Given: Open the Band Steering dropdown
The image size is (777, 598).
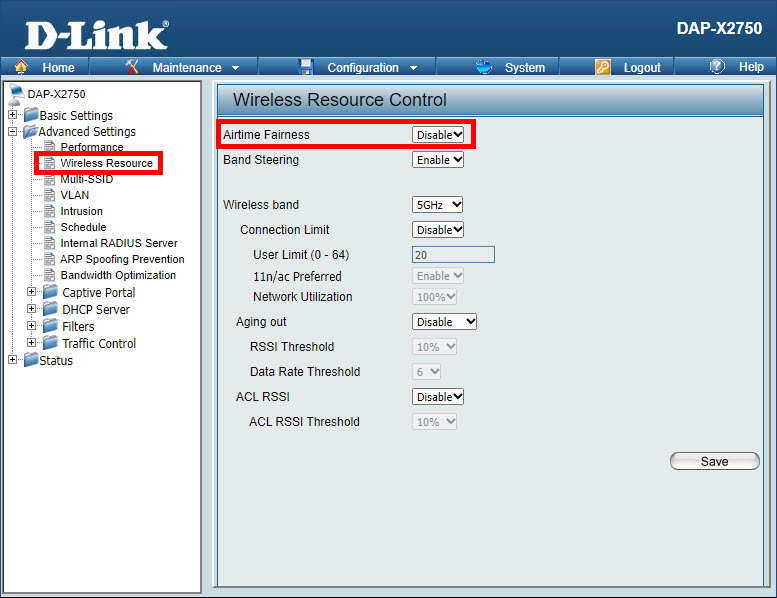Looking at the screenshot, I should 438,159.
